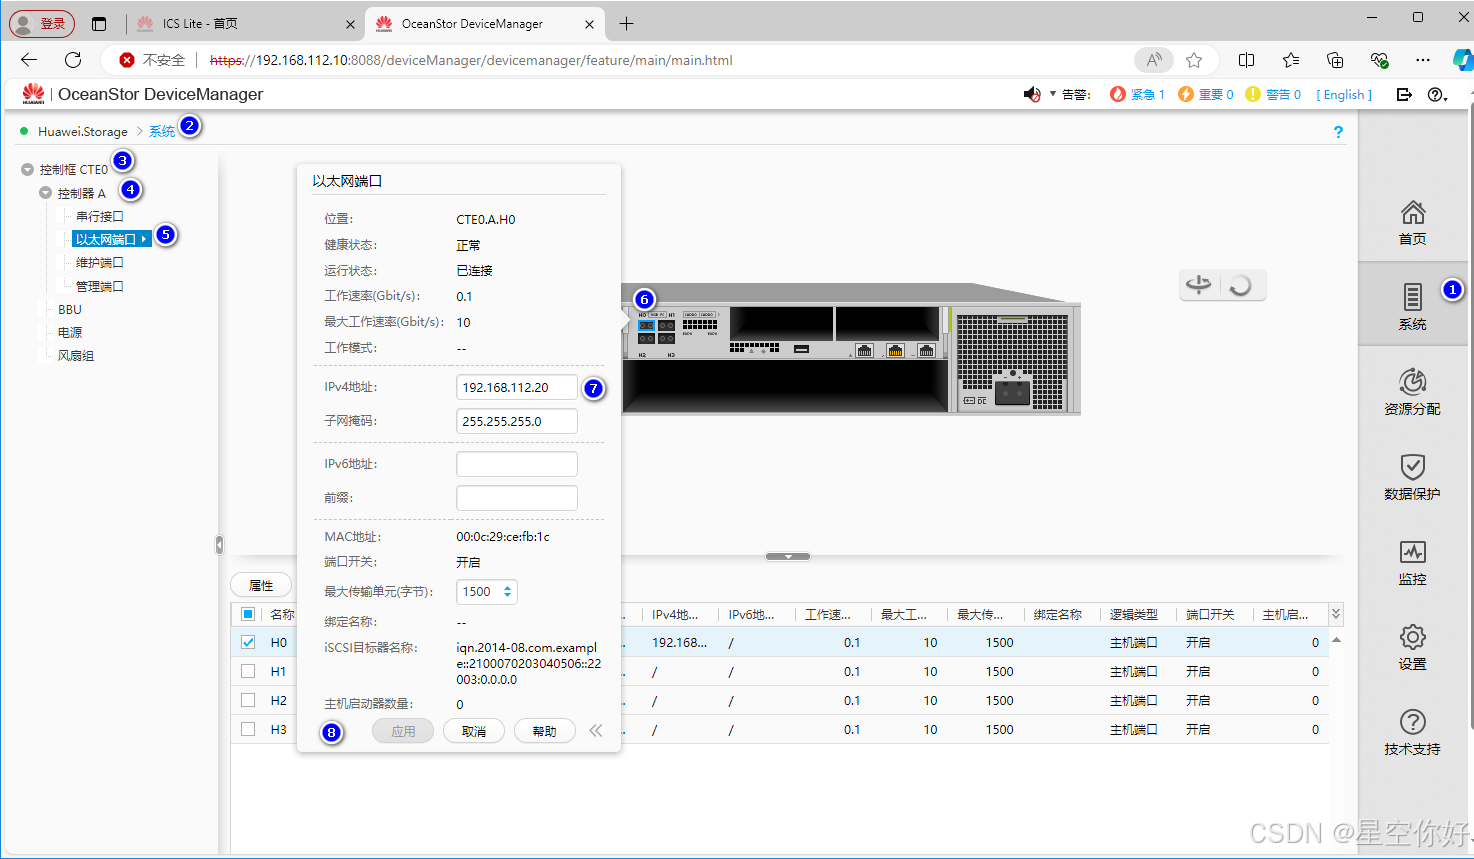Screen dimensions: 1474x859
Task: Collapse the port details panel double-chevron
Action: 596,731
